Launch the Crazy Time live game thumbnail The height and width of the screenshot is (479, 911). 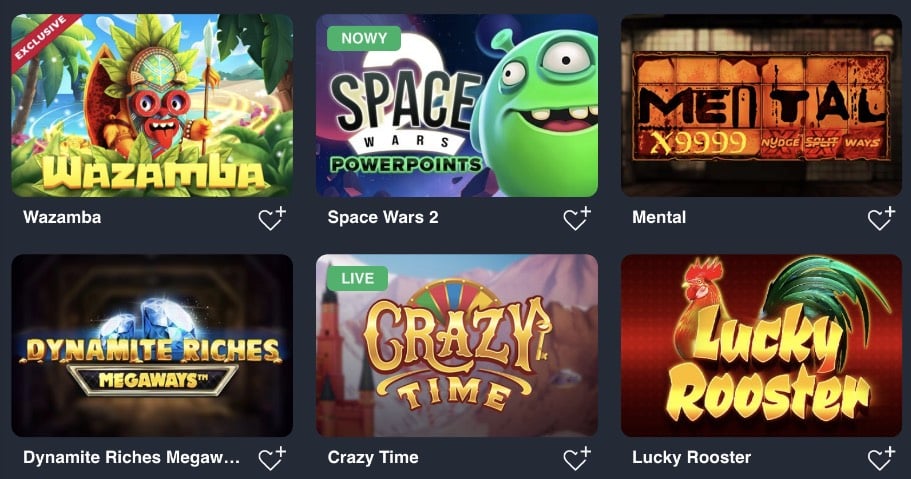(457, 345)
